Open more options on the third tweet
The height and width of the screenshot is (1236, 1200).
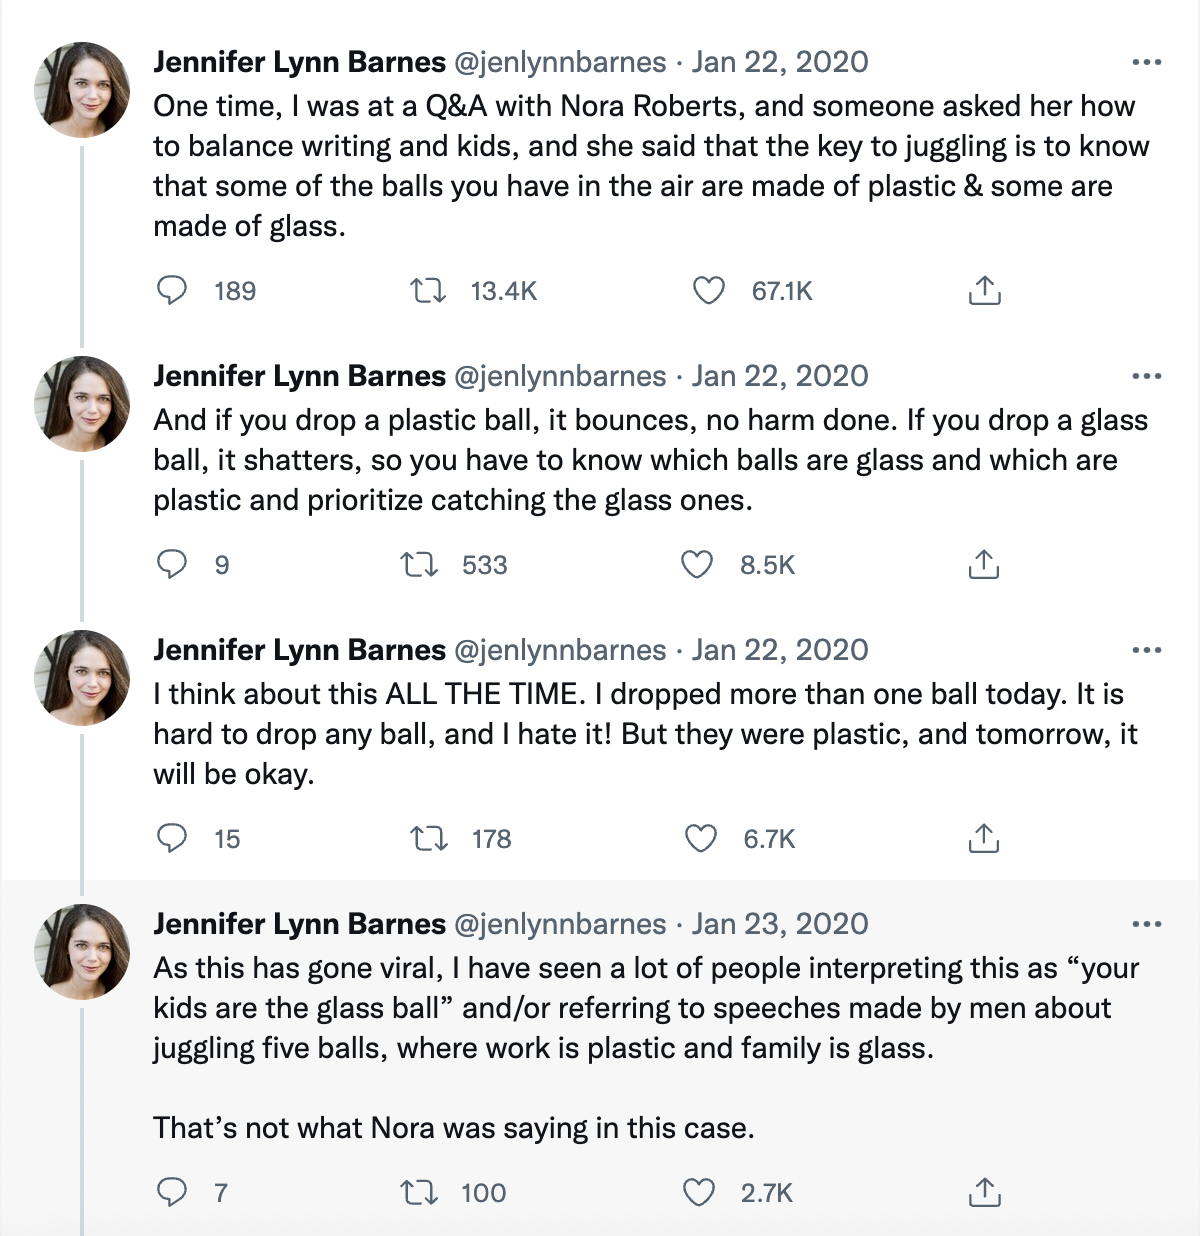pos(1146,651)
